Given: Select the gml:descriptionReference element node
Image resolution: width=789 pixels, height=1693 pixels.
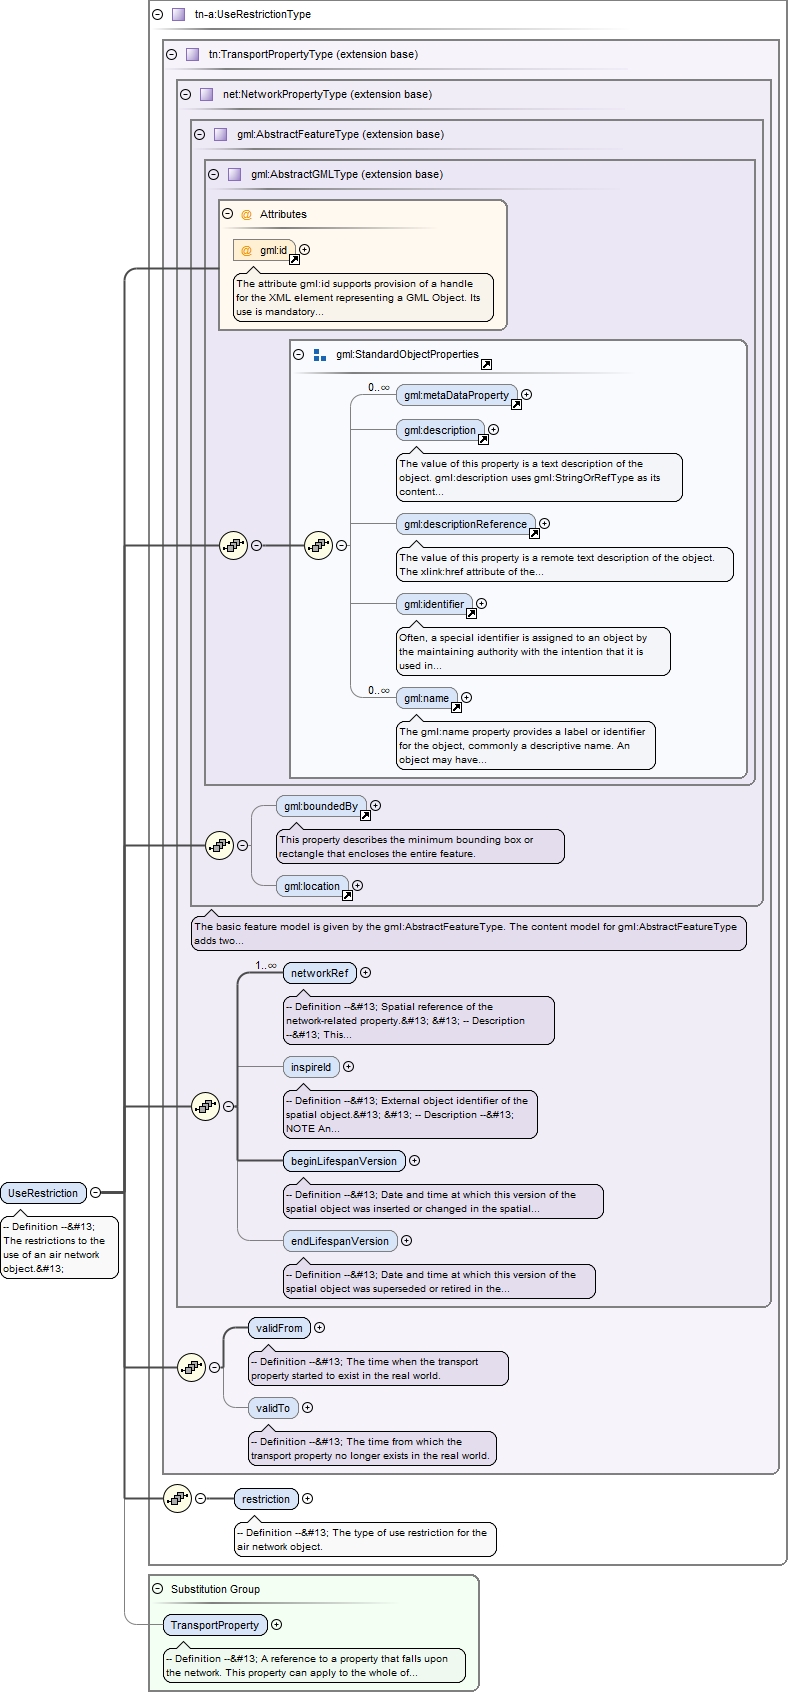Looking at the screenshot, I should [x=466, y=524].
